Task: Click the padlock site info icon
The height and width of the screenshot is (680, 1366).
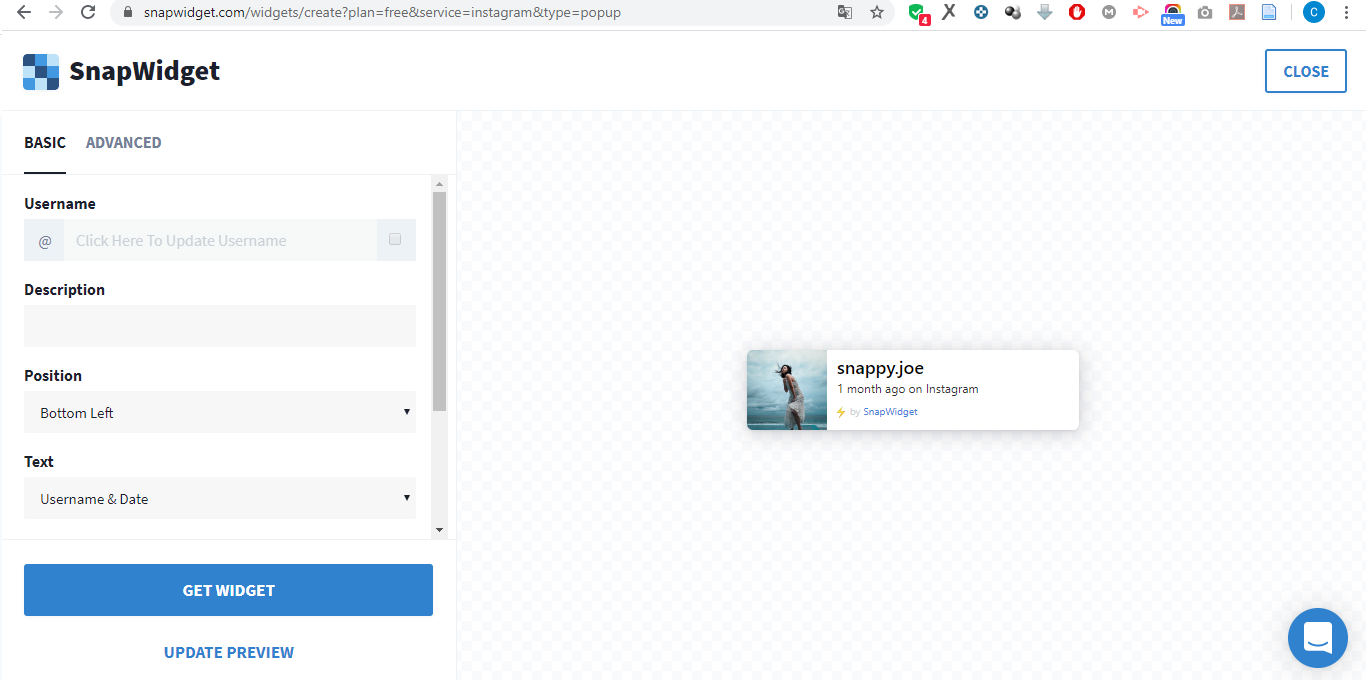Action: point(128,13)
